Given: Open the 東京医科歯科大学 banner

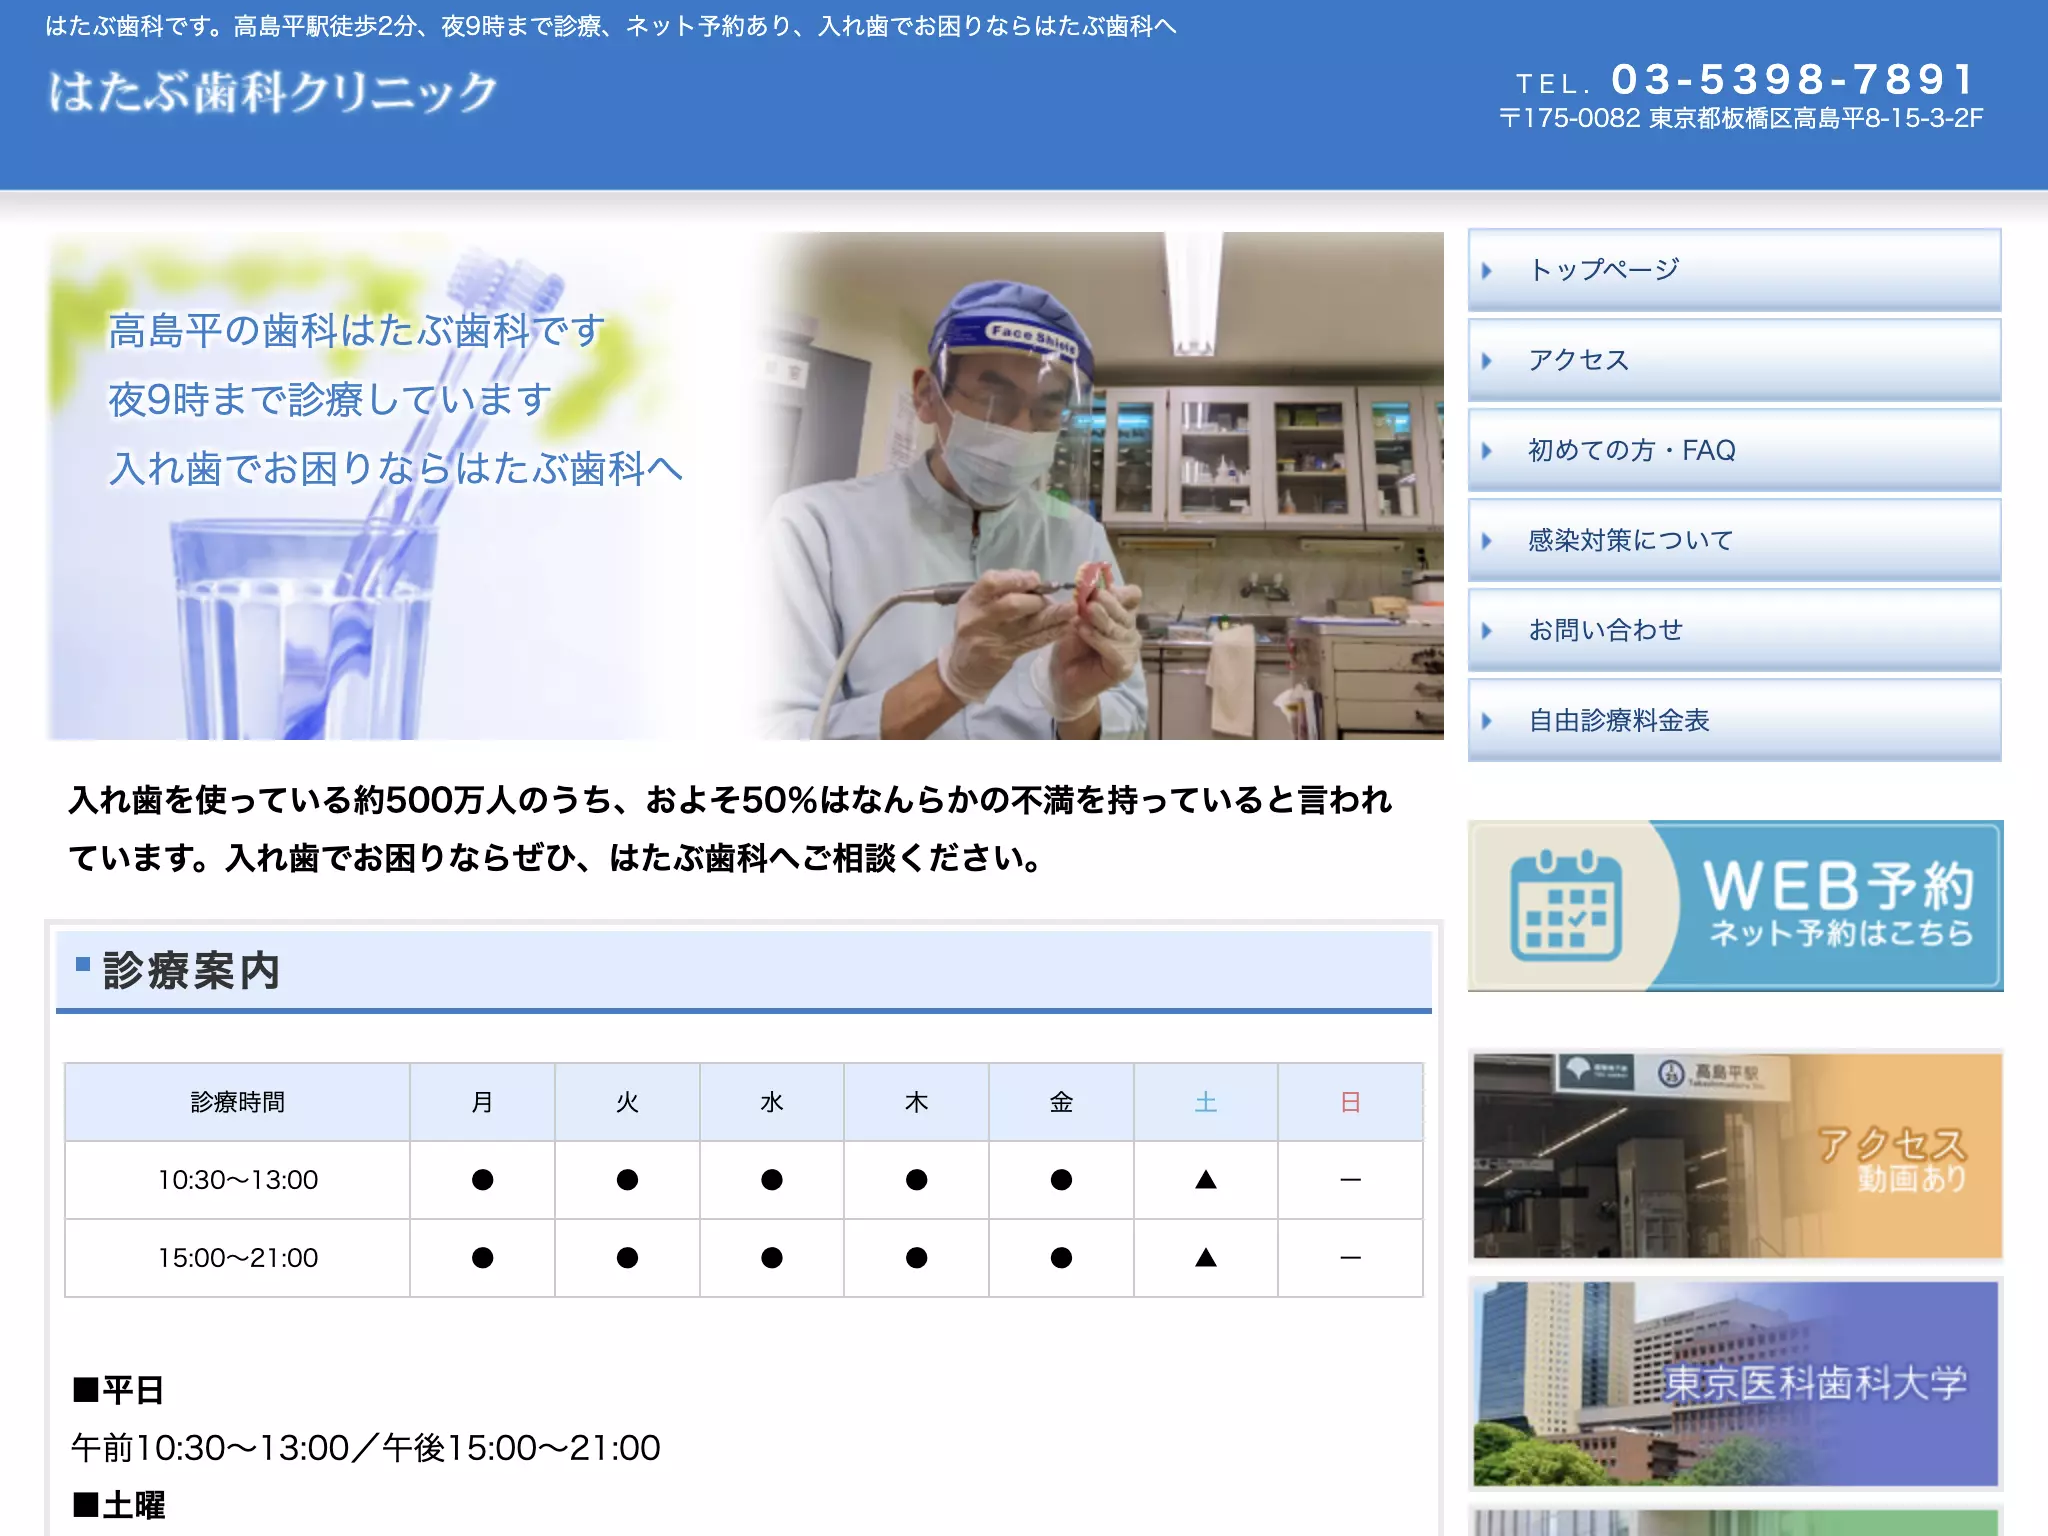Looking at the screenshot, I should (x=1735, y=1384).
